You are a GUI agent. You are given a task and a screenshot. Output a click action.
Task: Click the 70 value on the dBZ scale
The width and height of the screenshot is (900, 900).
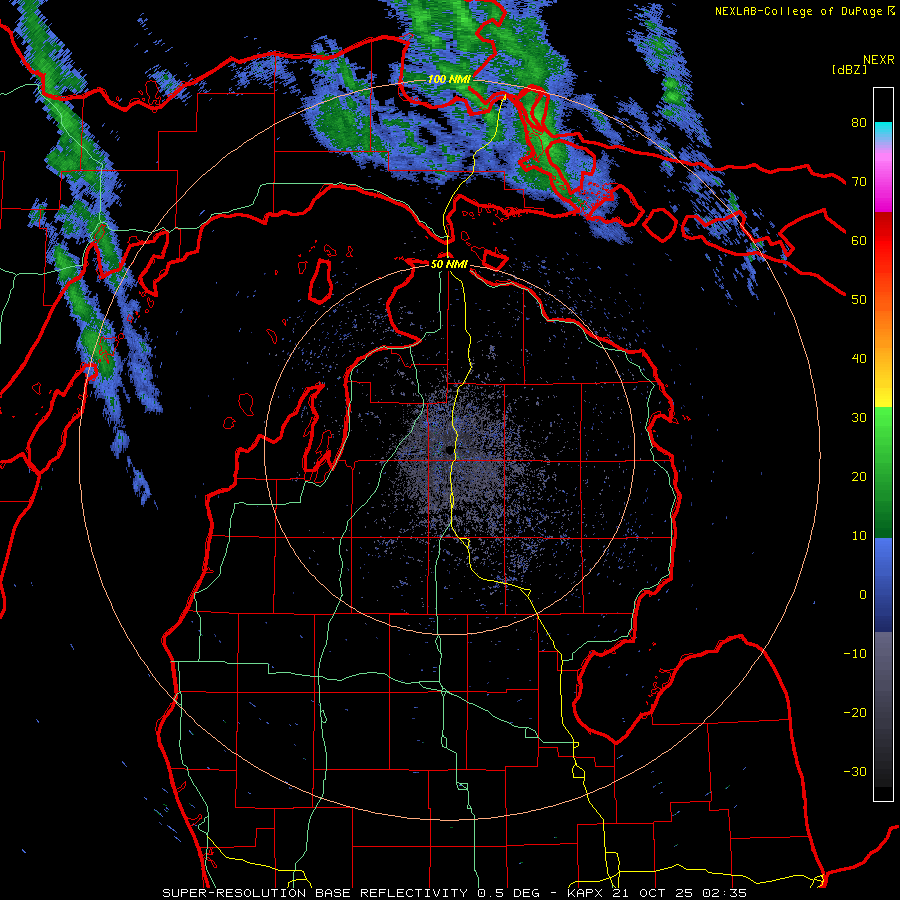pos(859,181)
